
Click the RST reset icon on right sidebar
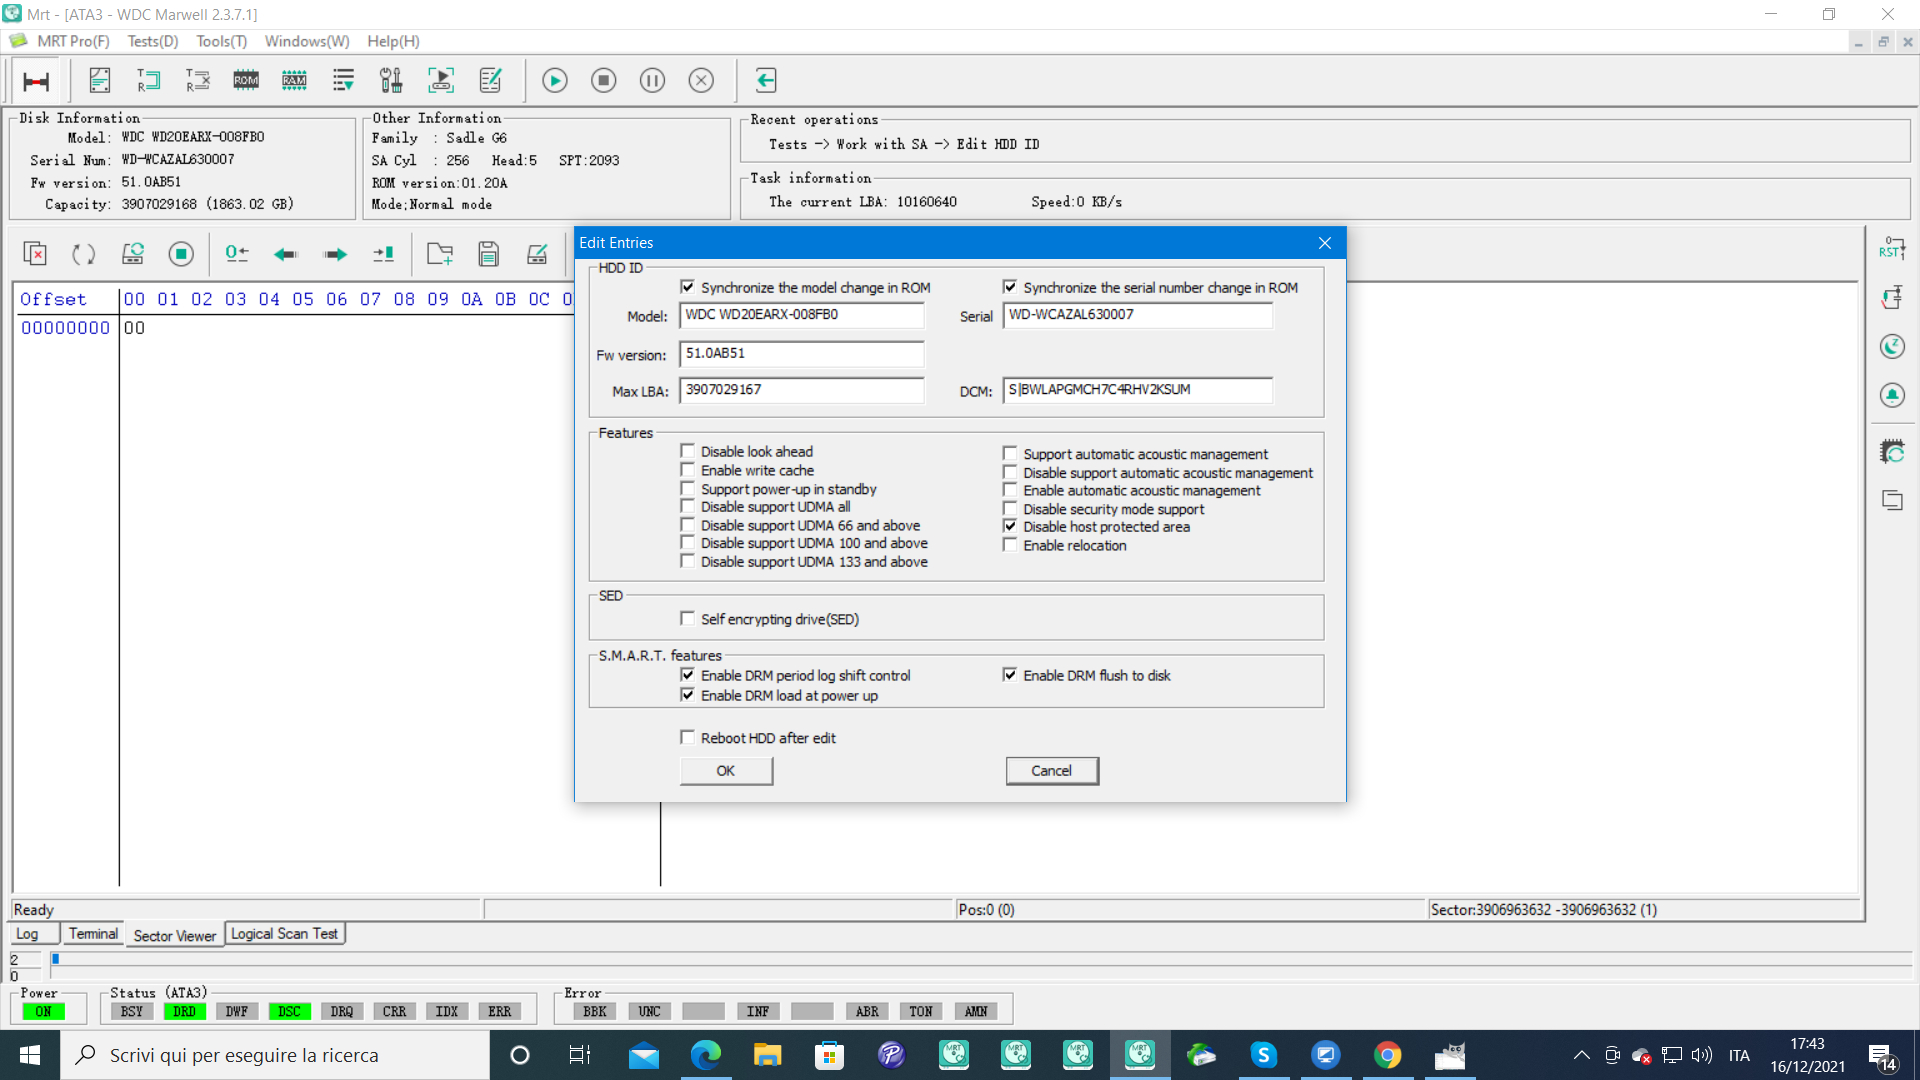(1892, 248)
